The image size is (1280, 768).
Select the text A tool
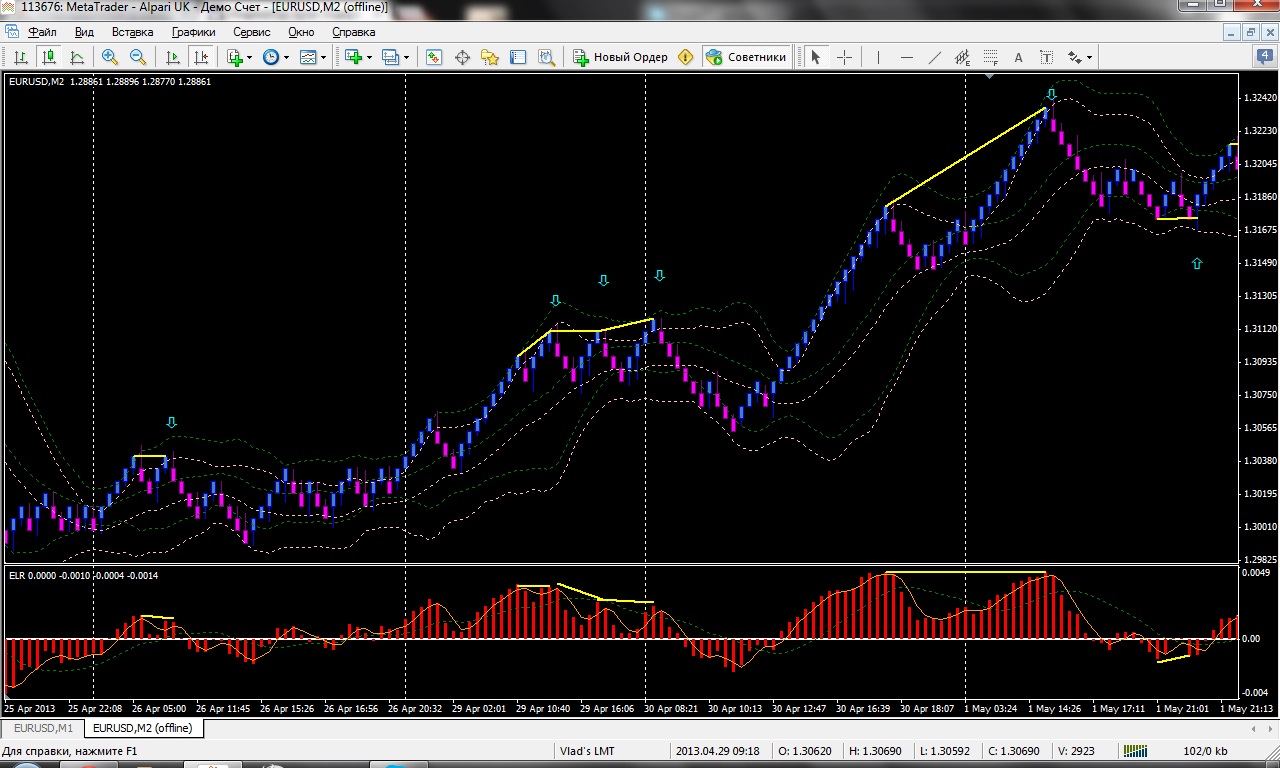pyautogui.click(x=1018, y=57)
